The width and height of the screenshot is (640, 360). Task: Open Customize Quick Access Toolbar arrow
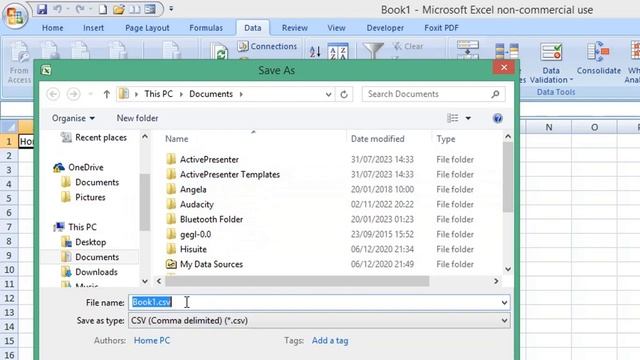[x=171, y=9]
